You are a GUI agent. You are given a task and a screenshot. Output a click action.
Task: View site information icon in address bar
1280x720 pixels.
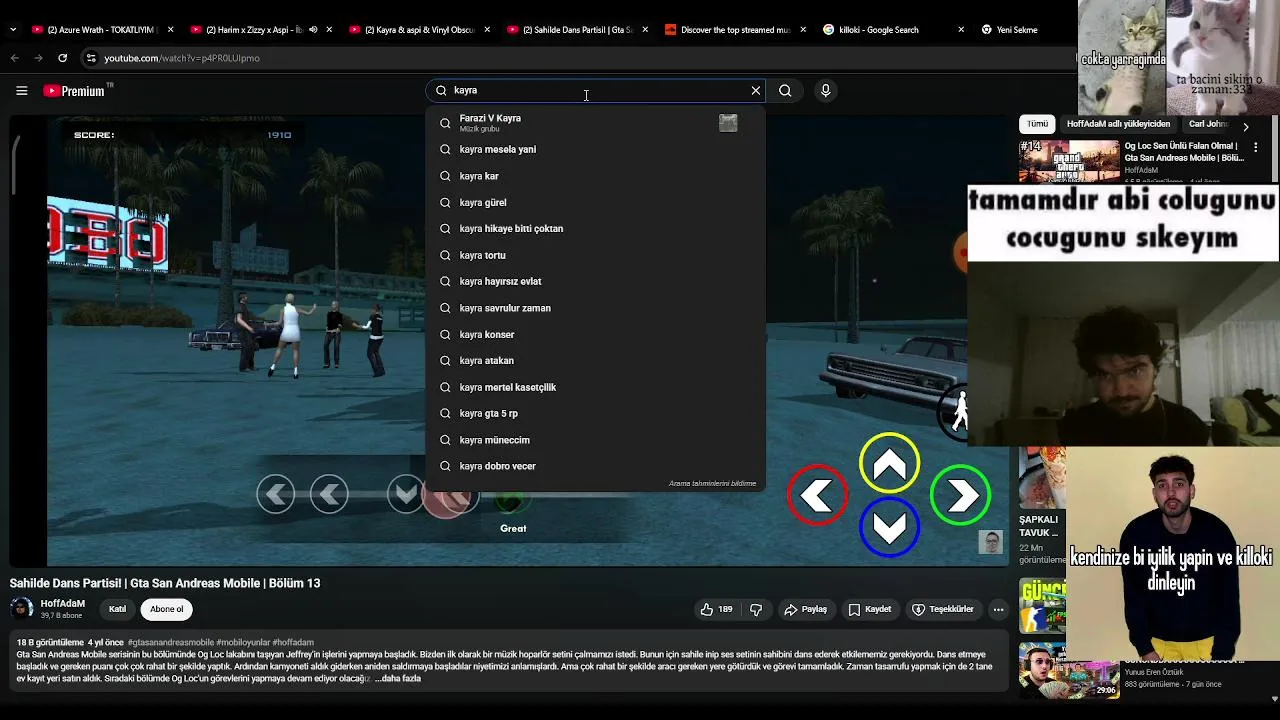91,58
